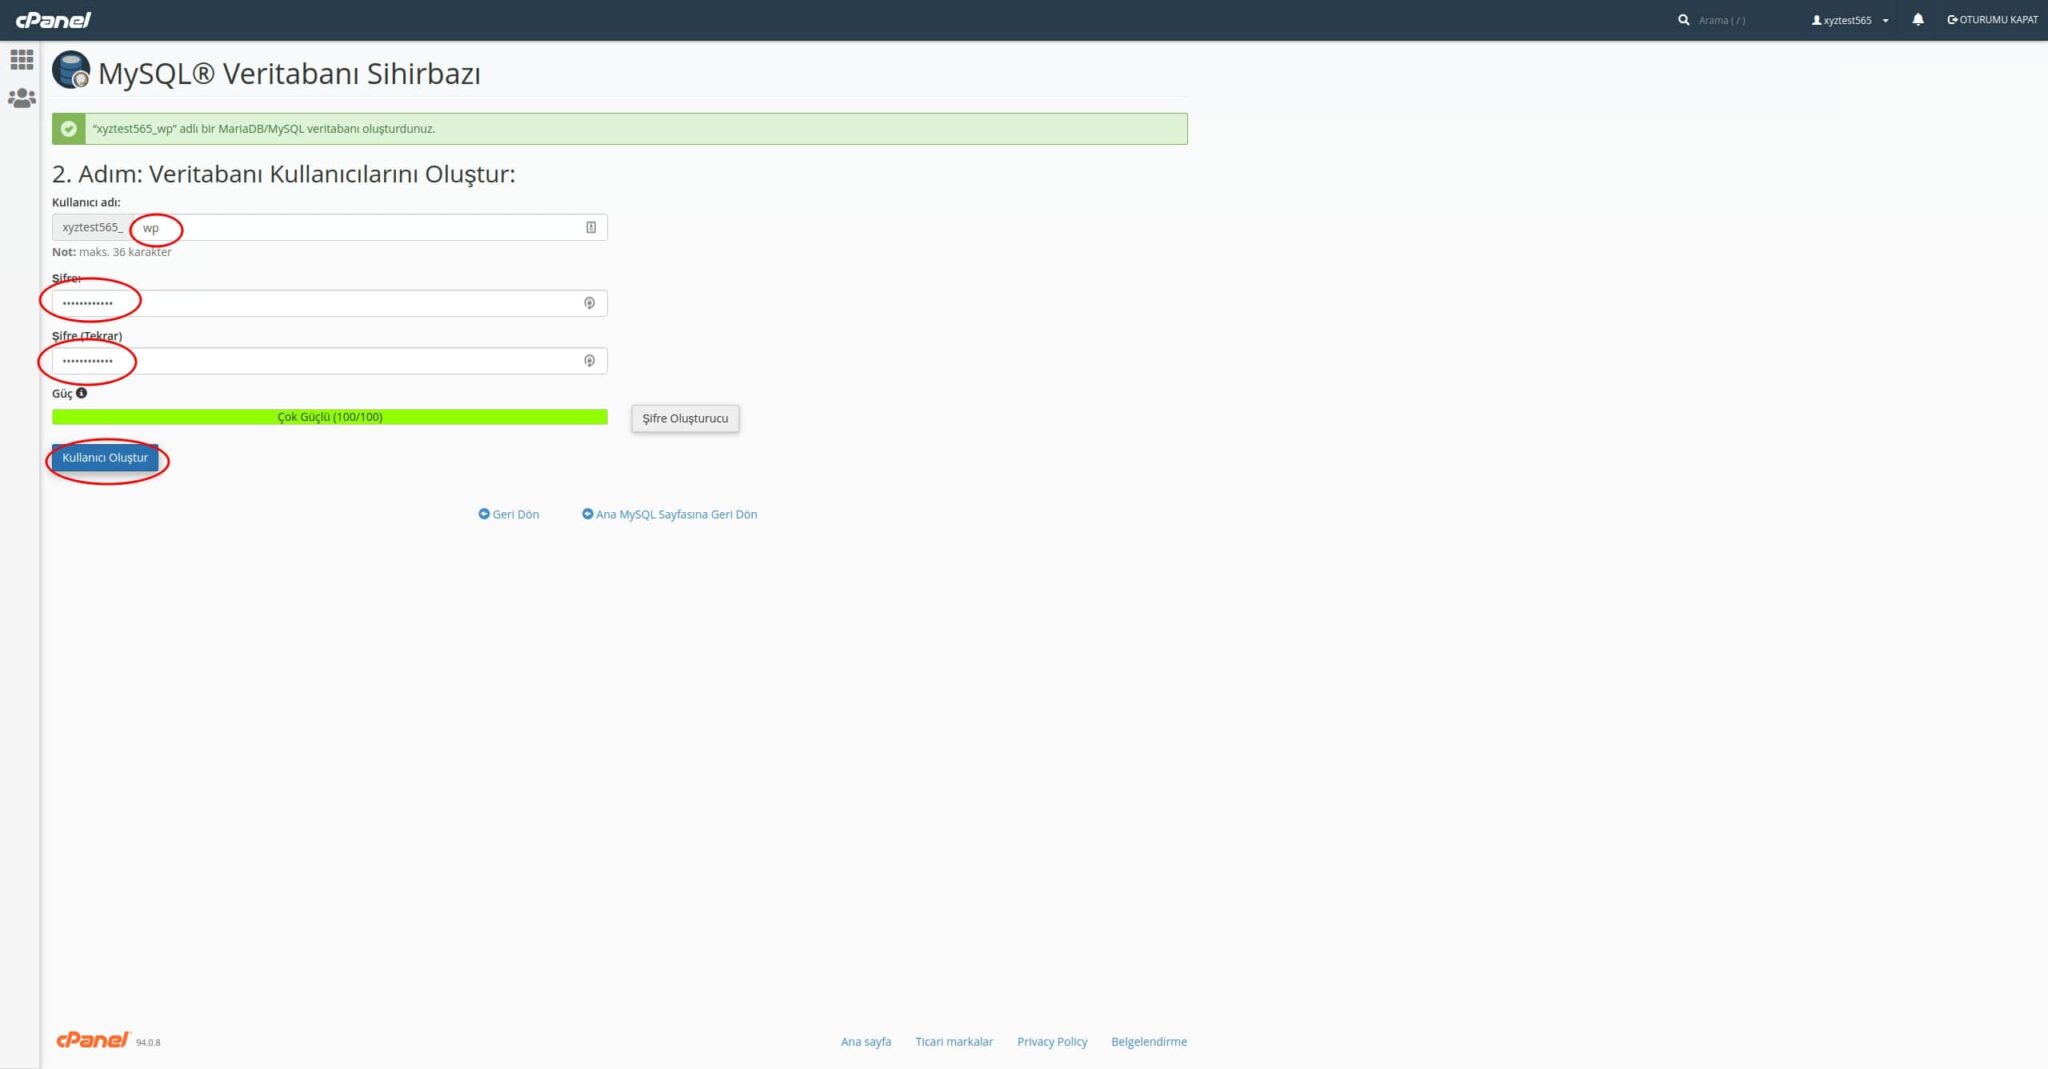Screen dimensions: 2048x1069
Task: Click the search magnifier icon
Action: (1683, 20)
